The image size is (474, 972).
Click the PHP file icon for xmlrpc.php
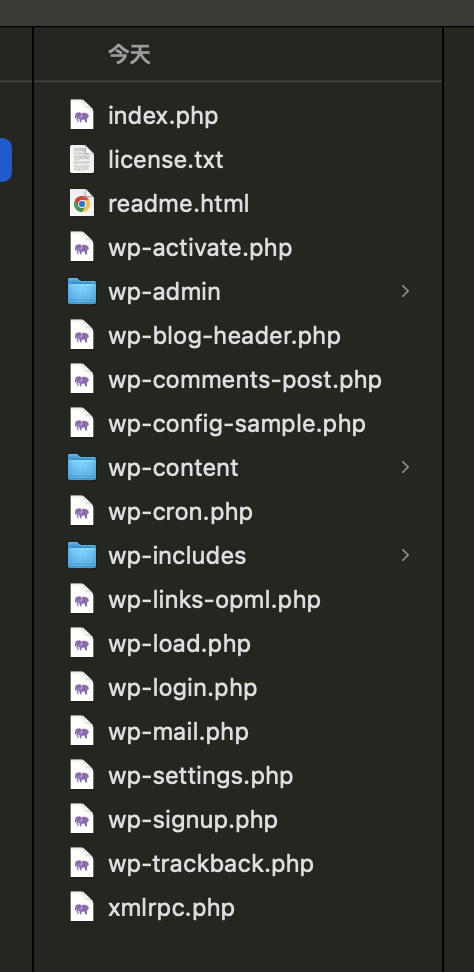point(82,908)
